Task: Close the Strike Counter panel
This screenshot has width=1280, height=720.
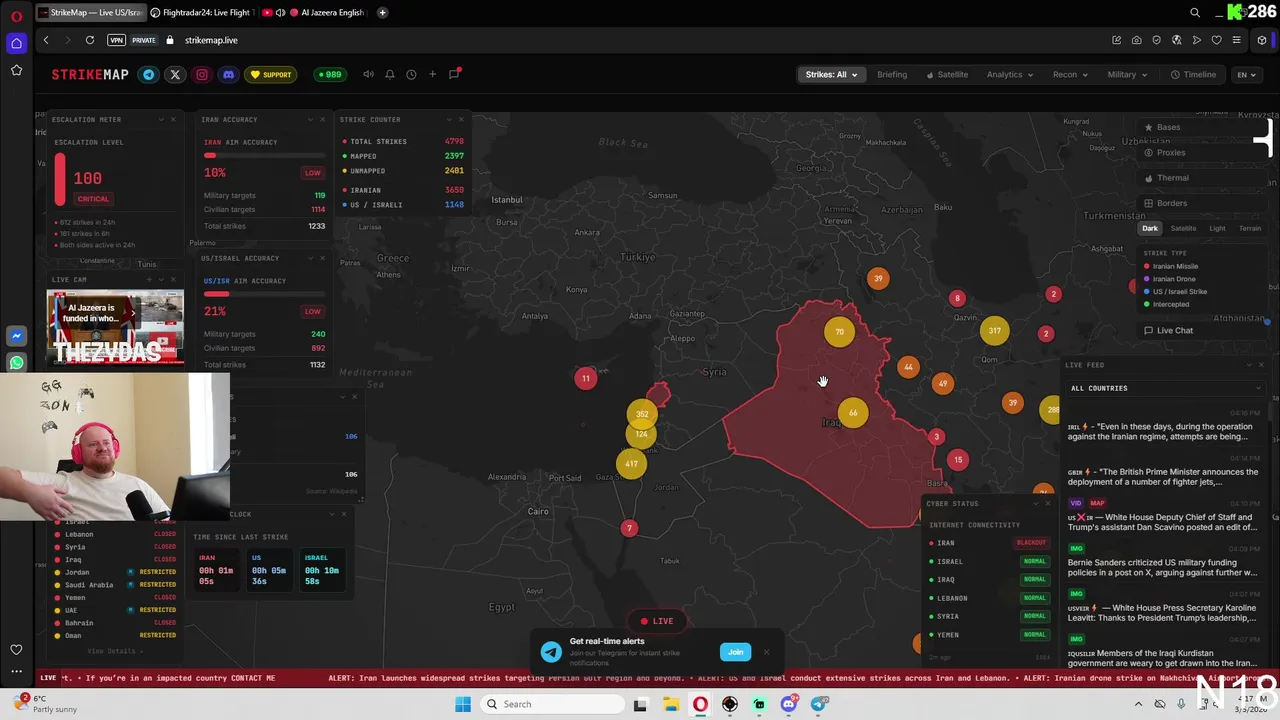Action: click(461, 120)
